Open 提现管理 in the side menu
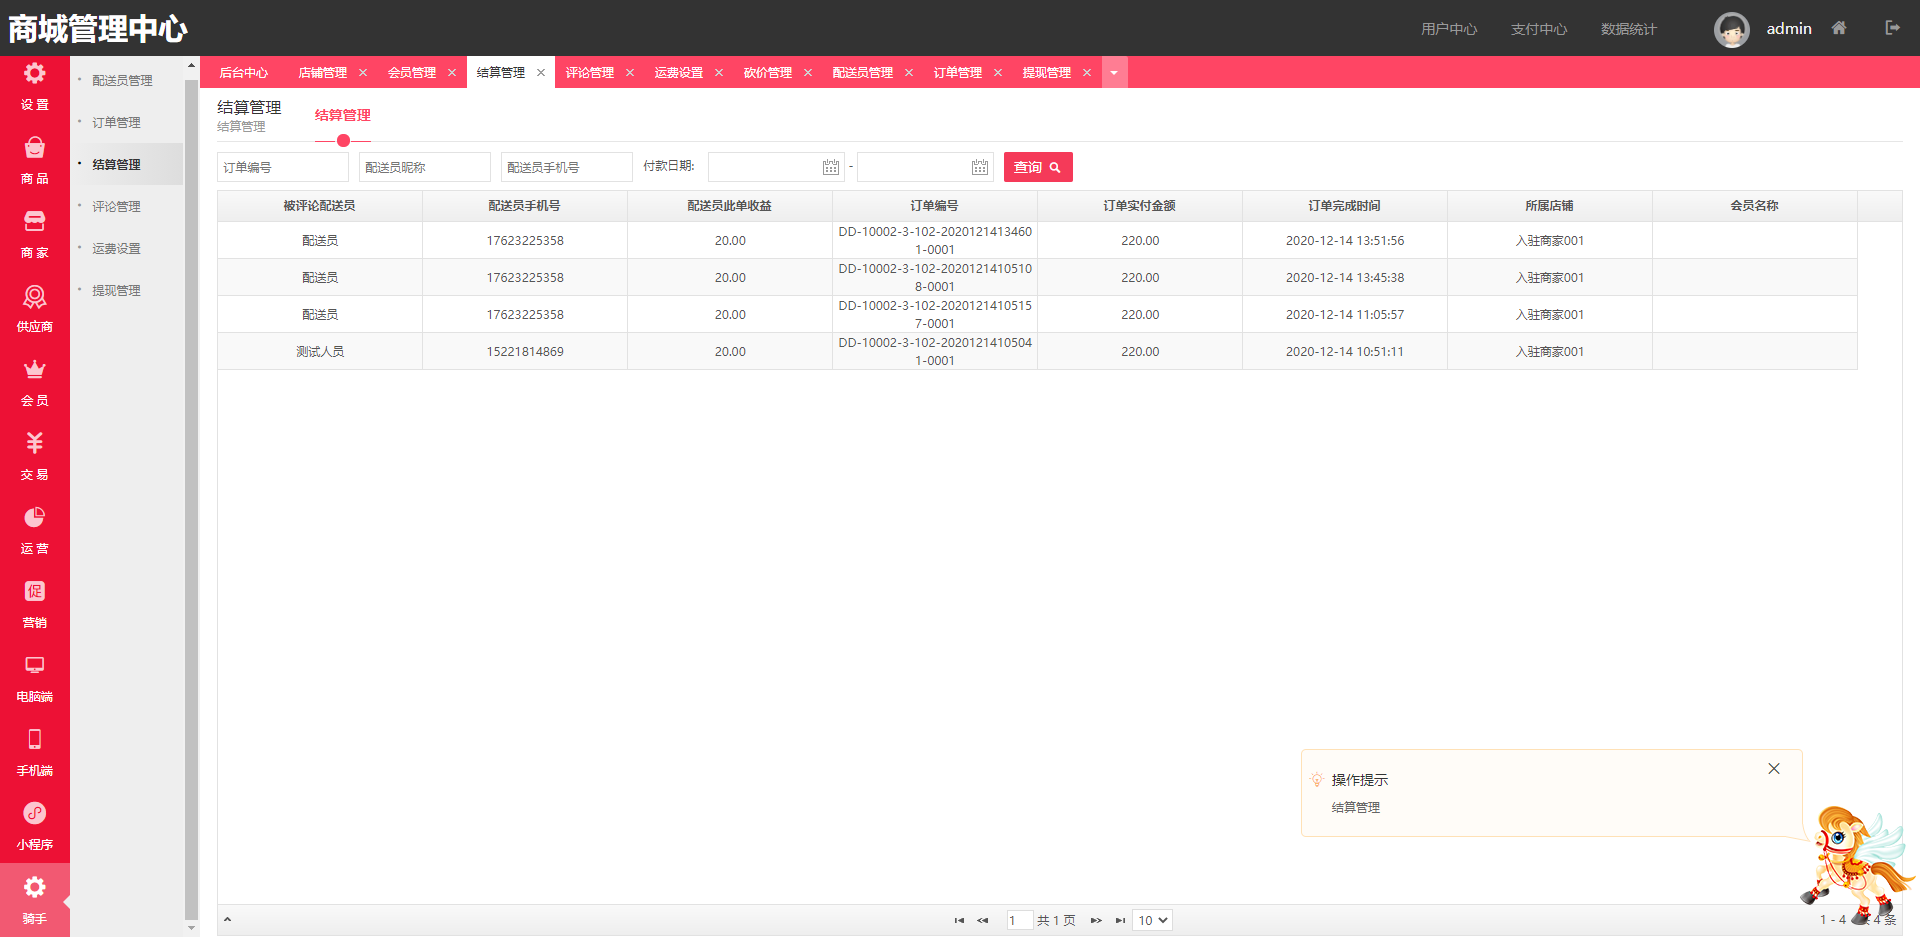Viewport: 1920px width, 937px height. tap(116, 291)
